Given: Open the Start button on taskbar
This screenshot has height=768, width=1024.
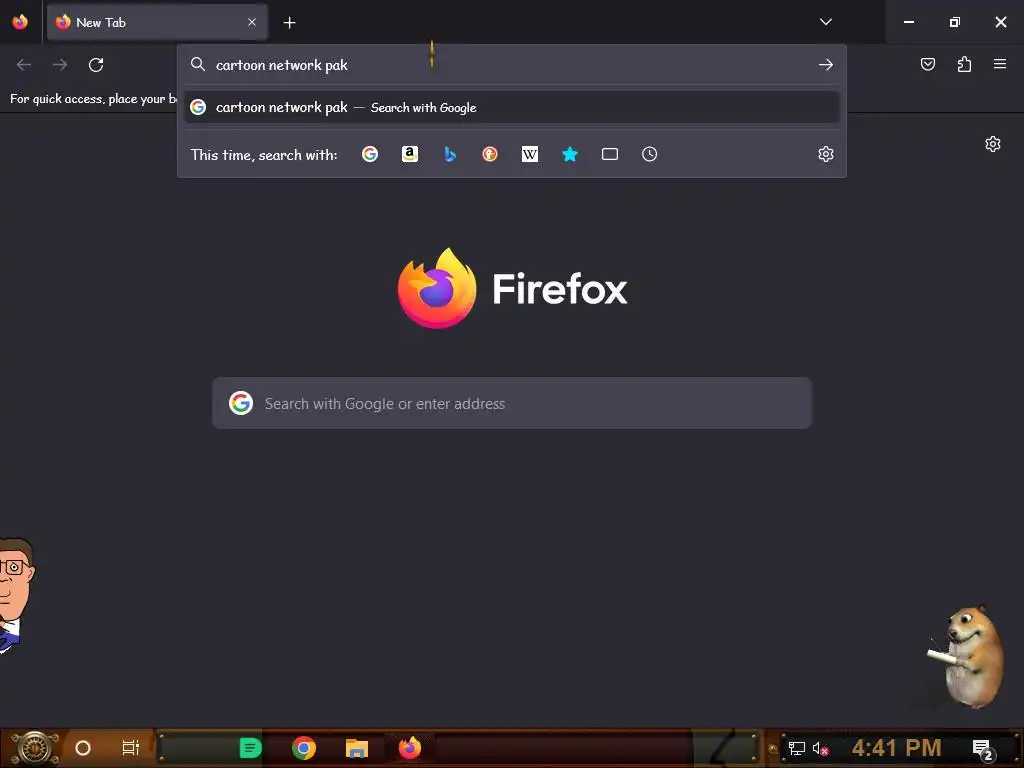Looking at the screenshot, I should click(34, 748).
